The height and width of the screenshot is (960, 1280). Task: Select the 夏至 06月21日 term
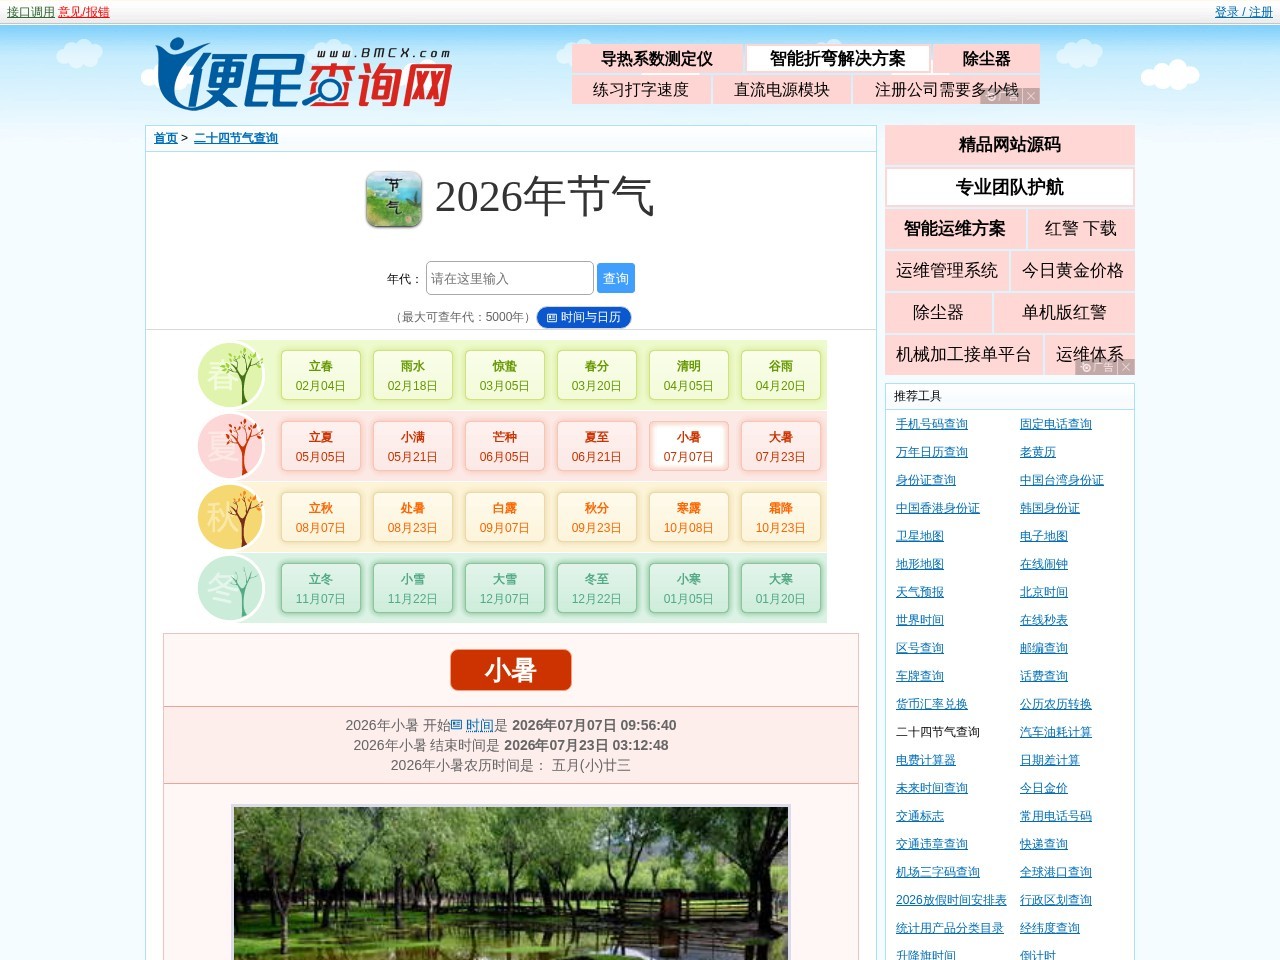[597, 446]
